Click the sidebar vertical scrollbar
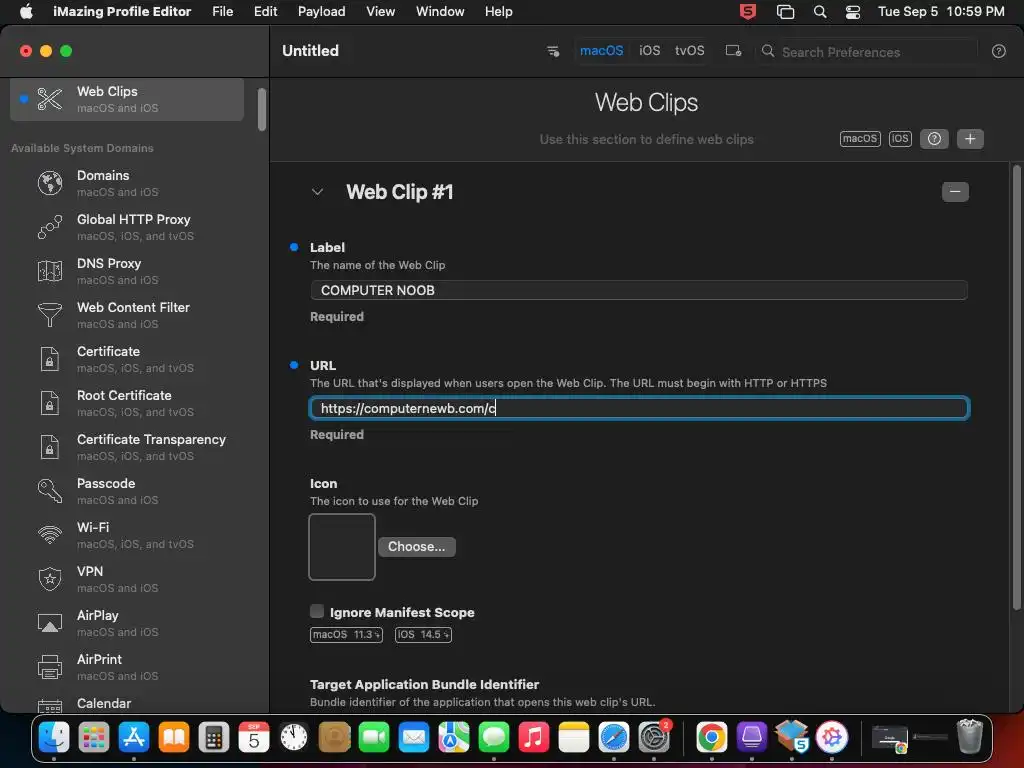 click(x=262, y=109)
